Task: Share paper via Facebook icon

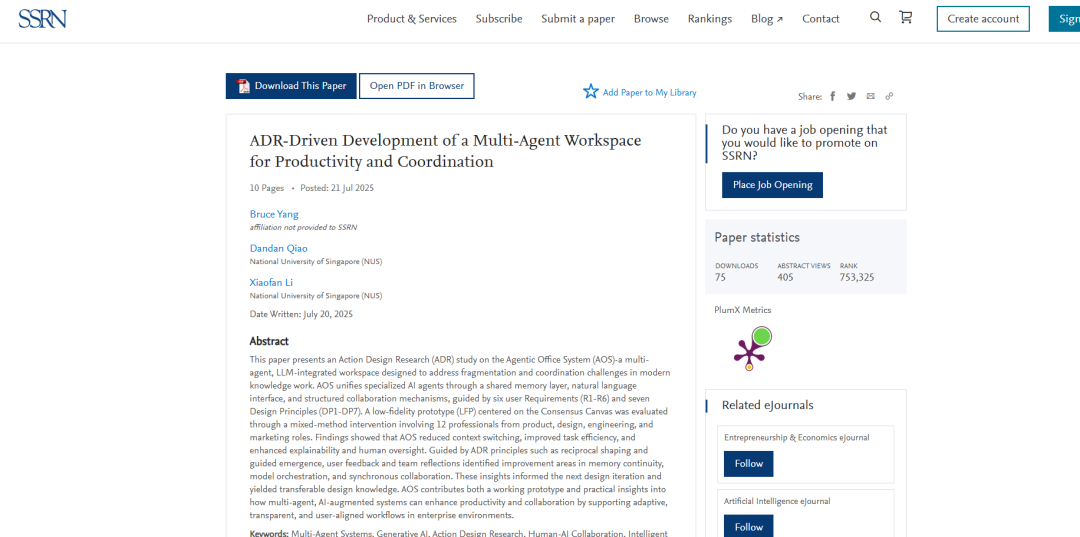Action: pos(833,96)
